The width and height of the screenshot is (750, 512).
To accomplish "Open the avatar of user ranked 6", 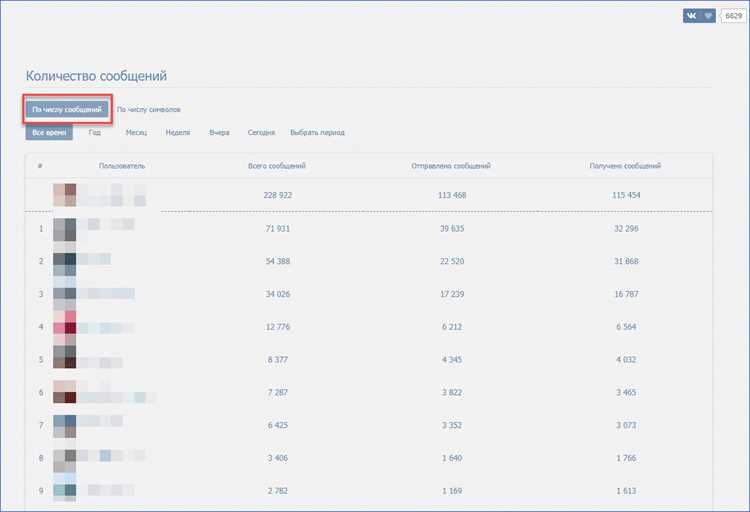I will 65,392.
